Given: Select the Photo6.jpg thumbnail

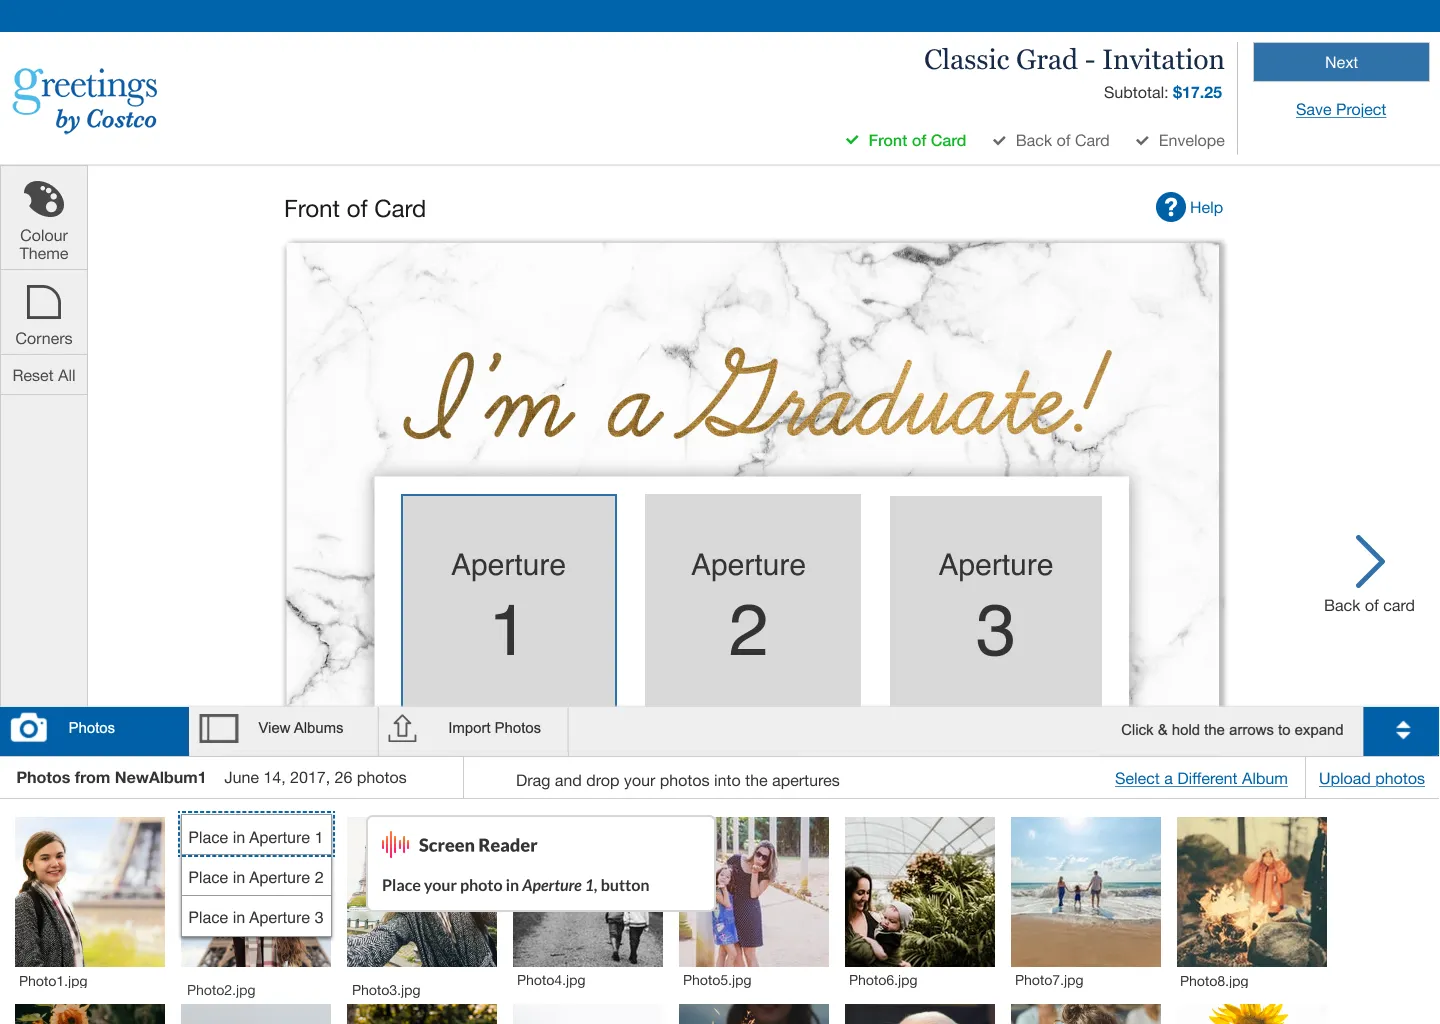Looking at the screenshot, I should 920,892.
